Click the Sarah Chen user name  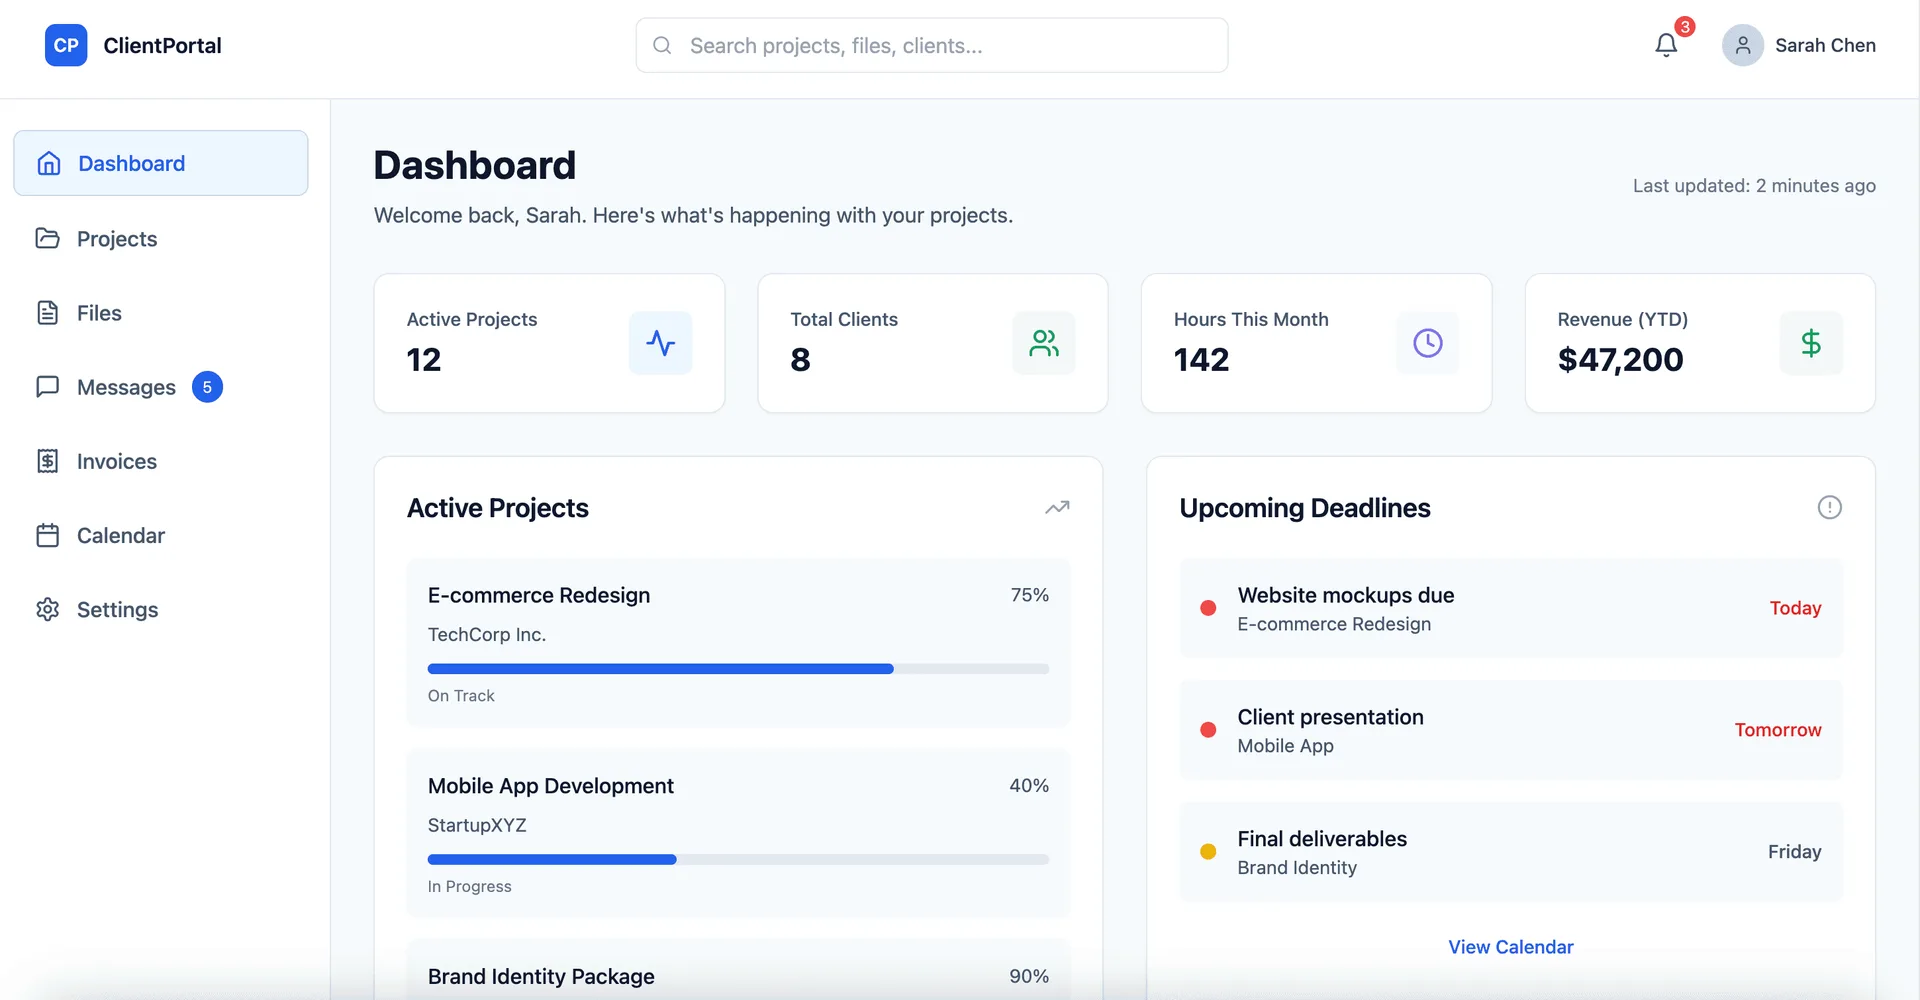[1825, 45]
